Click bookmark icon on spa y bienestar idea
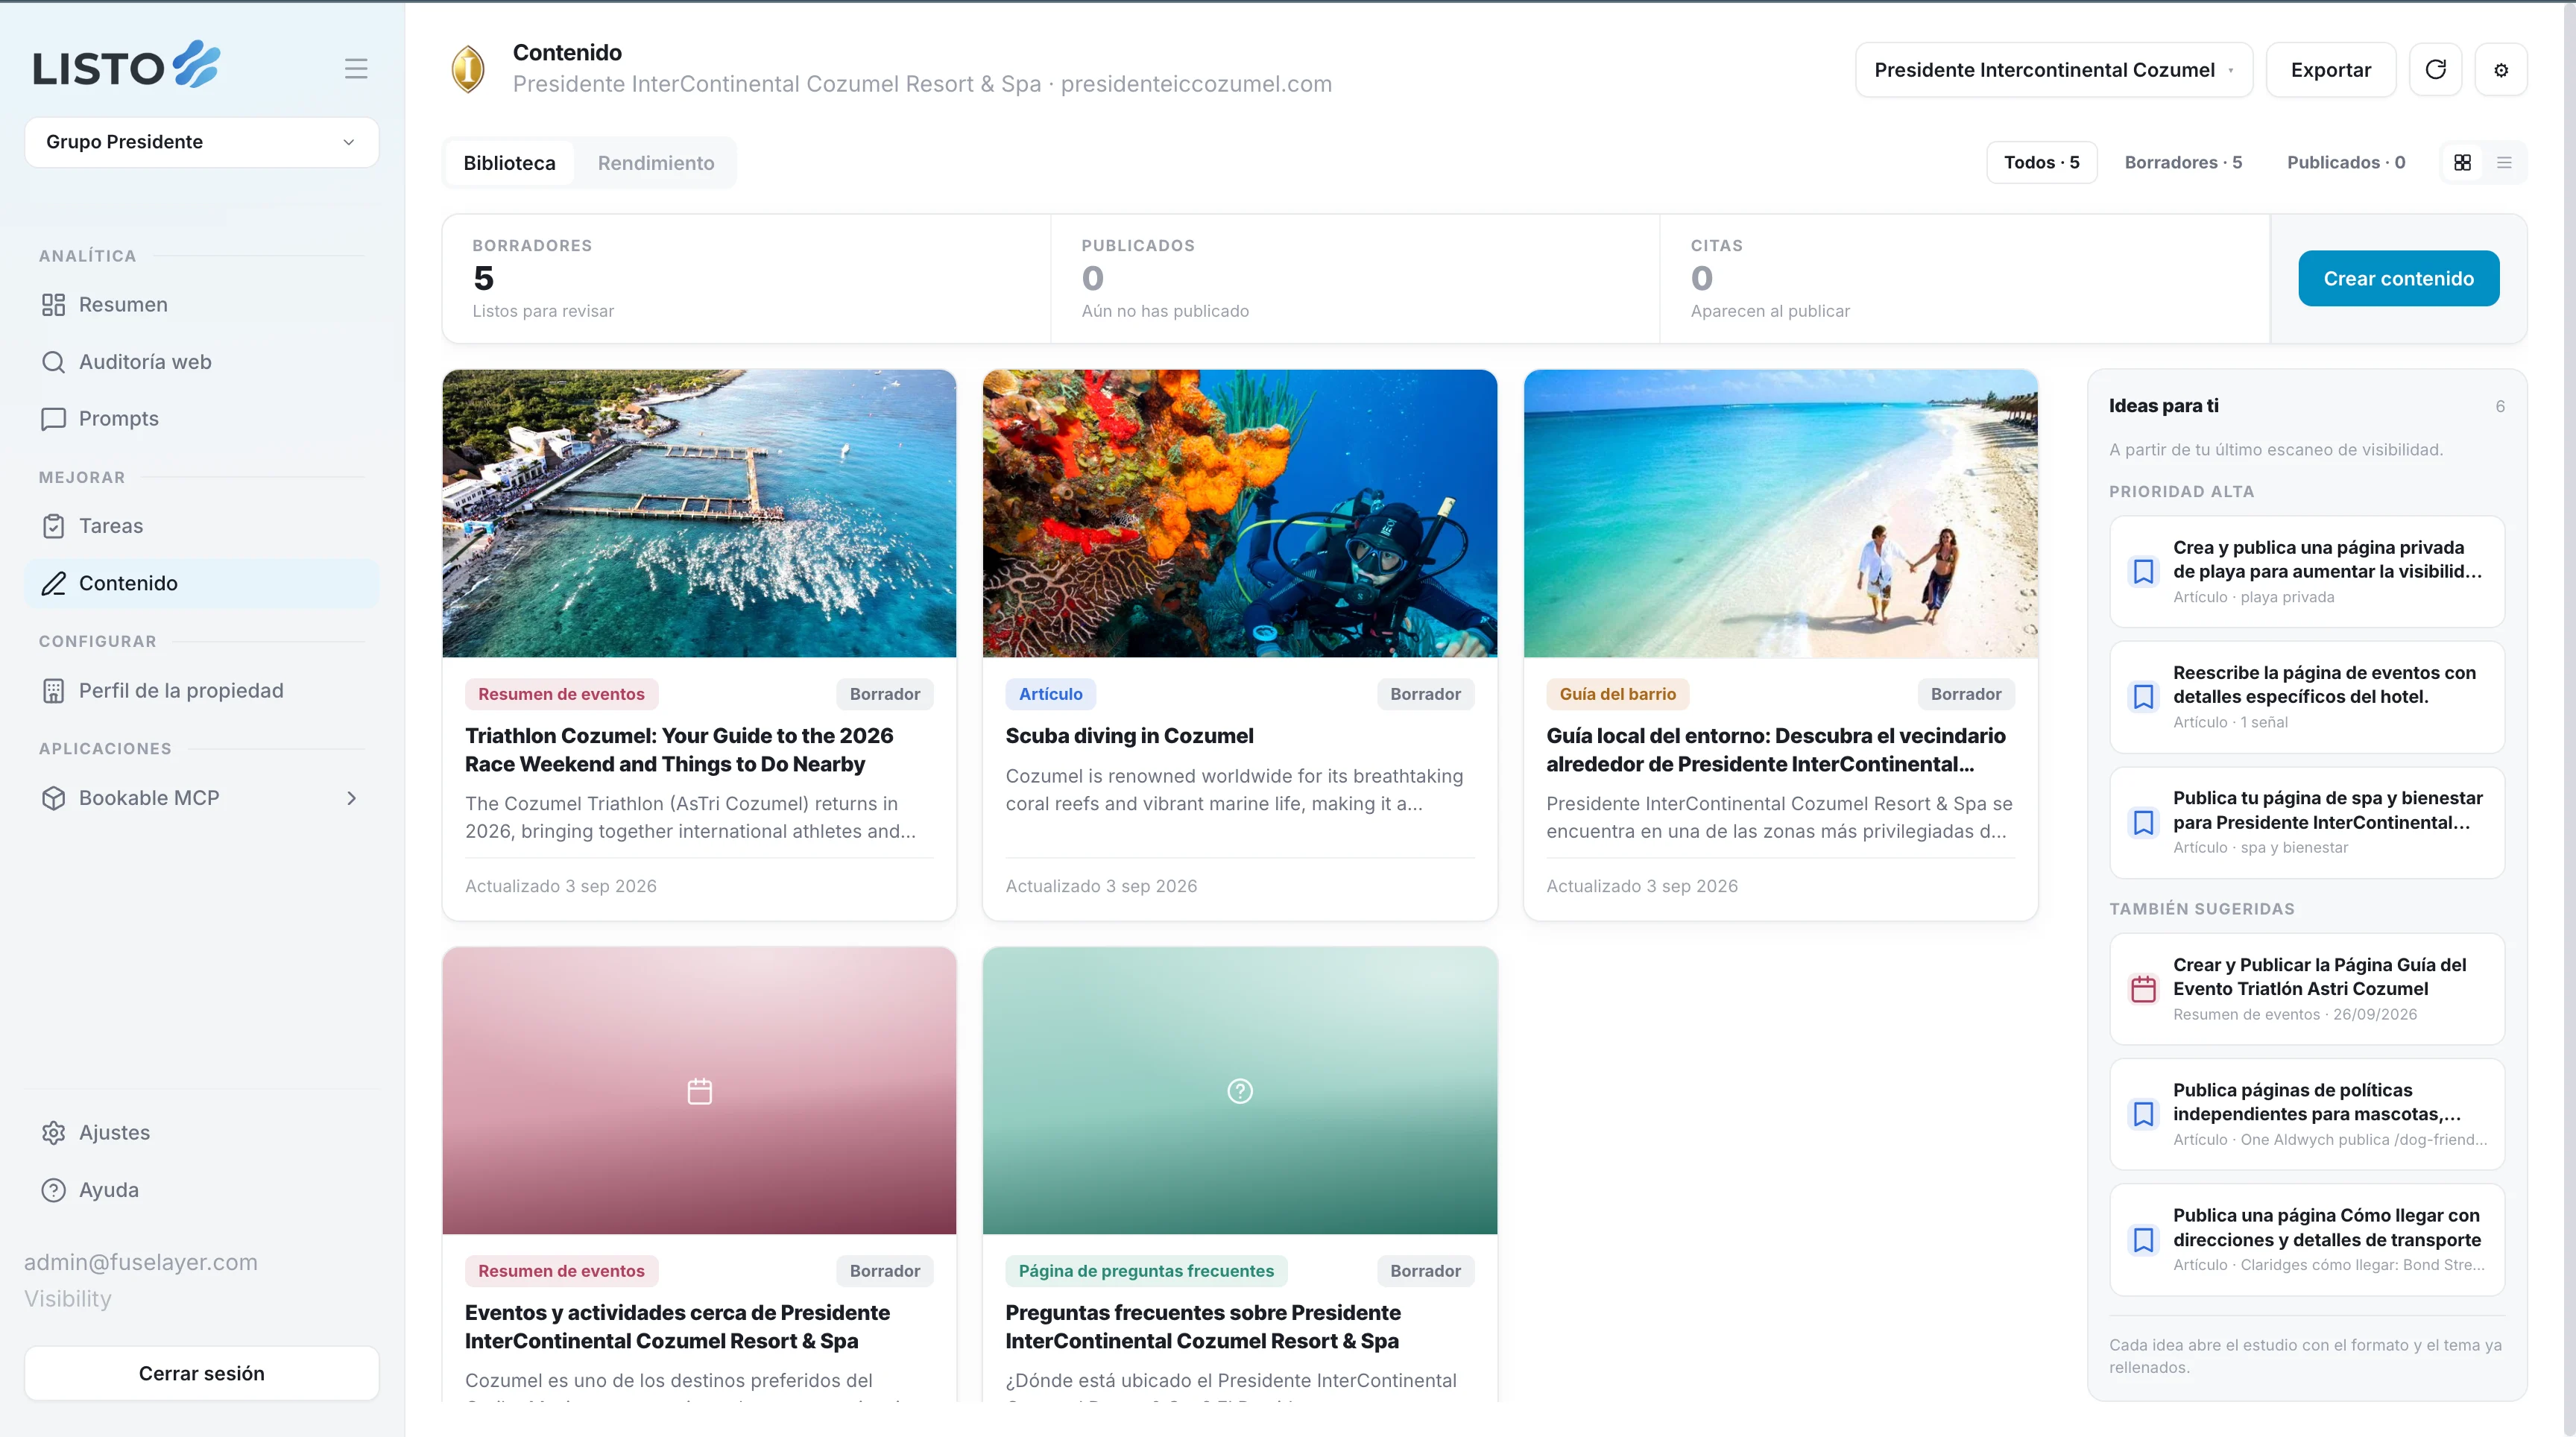This screenshot has width=2576, height=1437. 2143,823
